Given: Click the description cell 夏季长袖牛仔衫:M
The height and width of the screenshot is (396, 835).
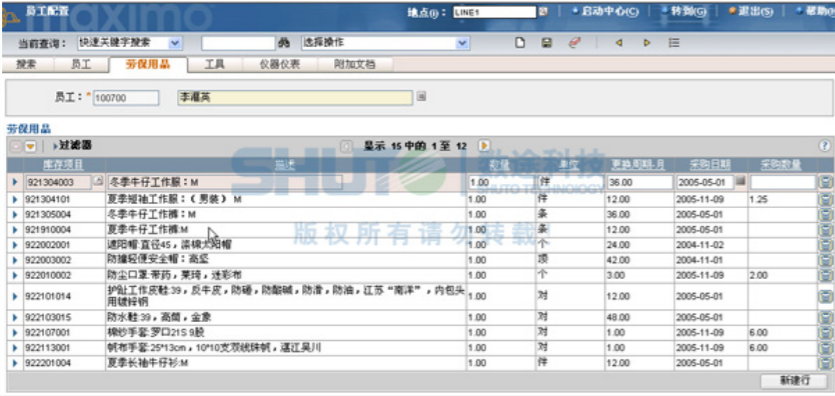Looking at the screenshot, I should click(x=285, y=363).
